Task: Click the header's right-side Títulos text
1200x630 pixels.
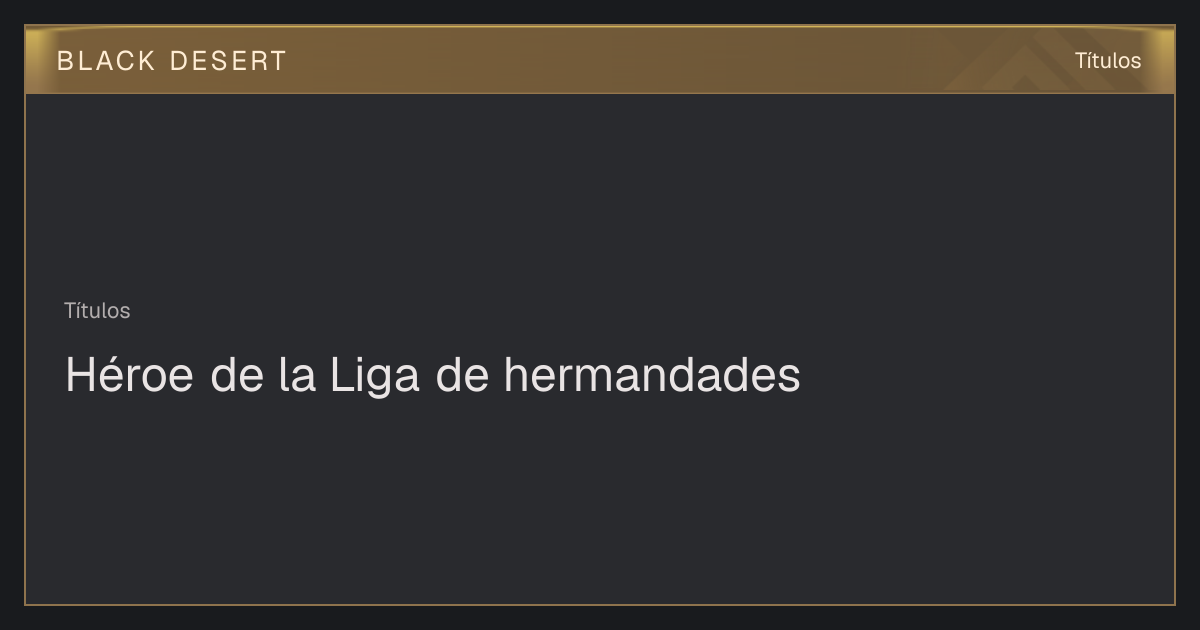Action: [x=1108, y=60]
